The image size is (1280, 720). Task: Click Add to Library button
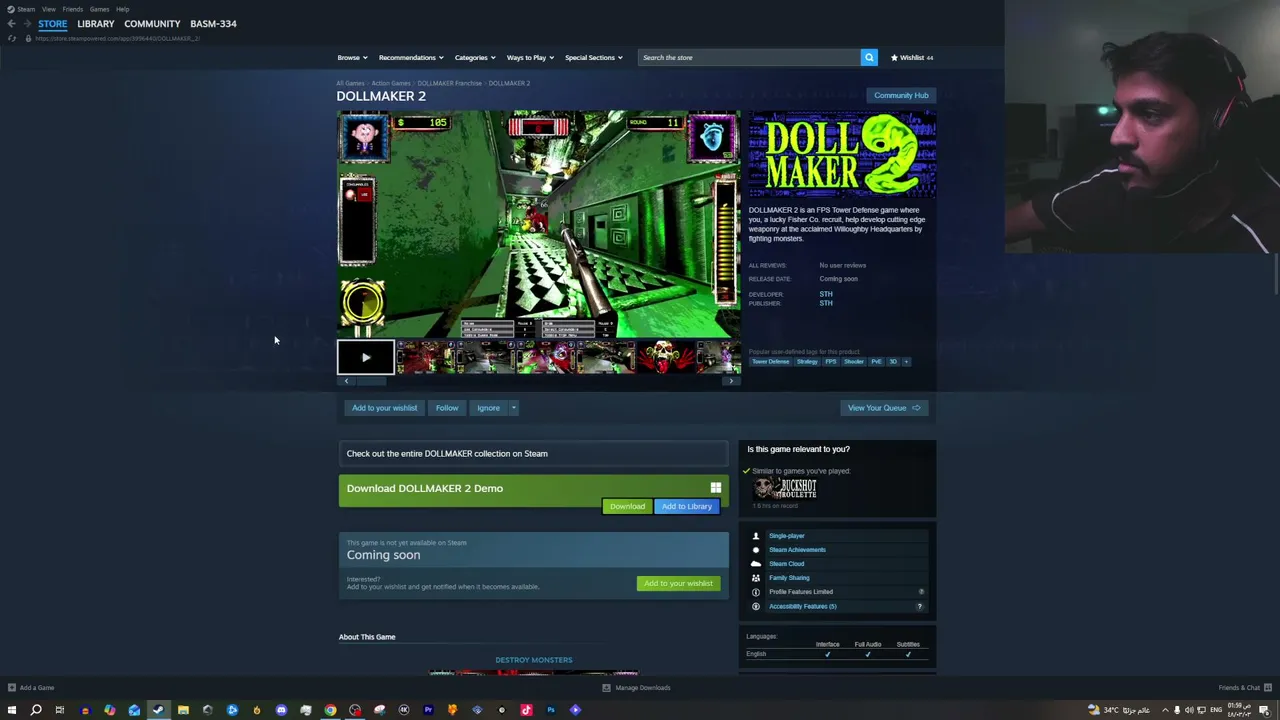(687, 506)
